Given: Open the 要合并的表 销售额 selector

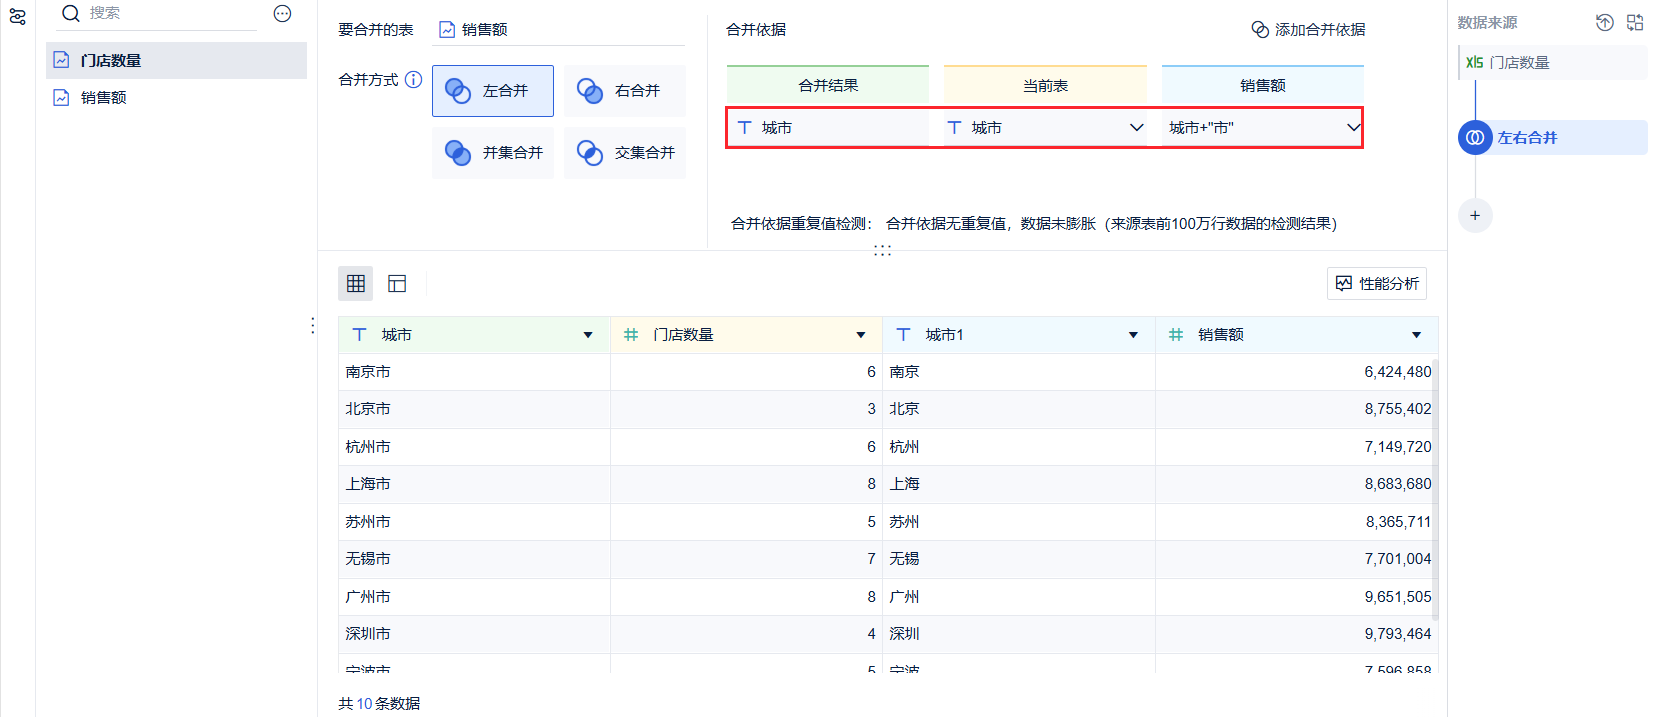Looking at the screenshot, I should (x=560, y=30).
